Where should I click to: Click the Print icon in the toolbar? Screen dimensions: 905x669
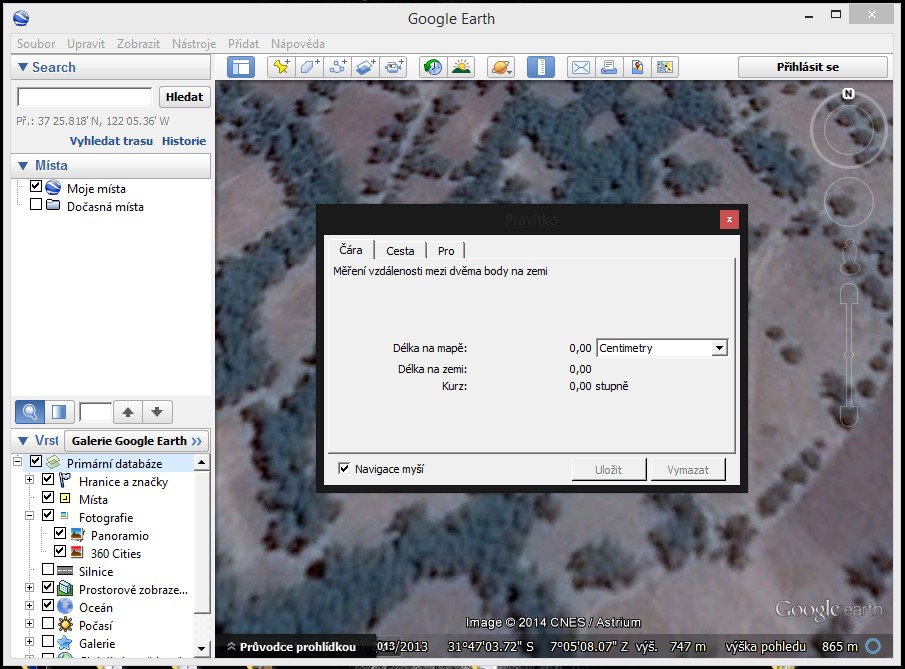pyautogui.click(x=608, y=67)
